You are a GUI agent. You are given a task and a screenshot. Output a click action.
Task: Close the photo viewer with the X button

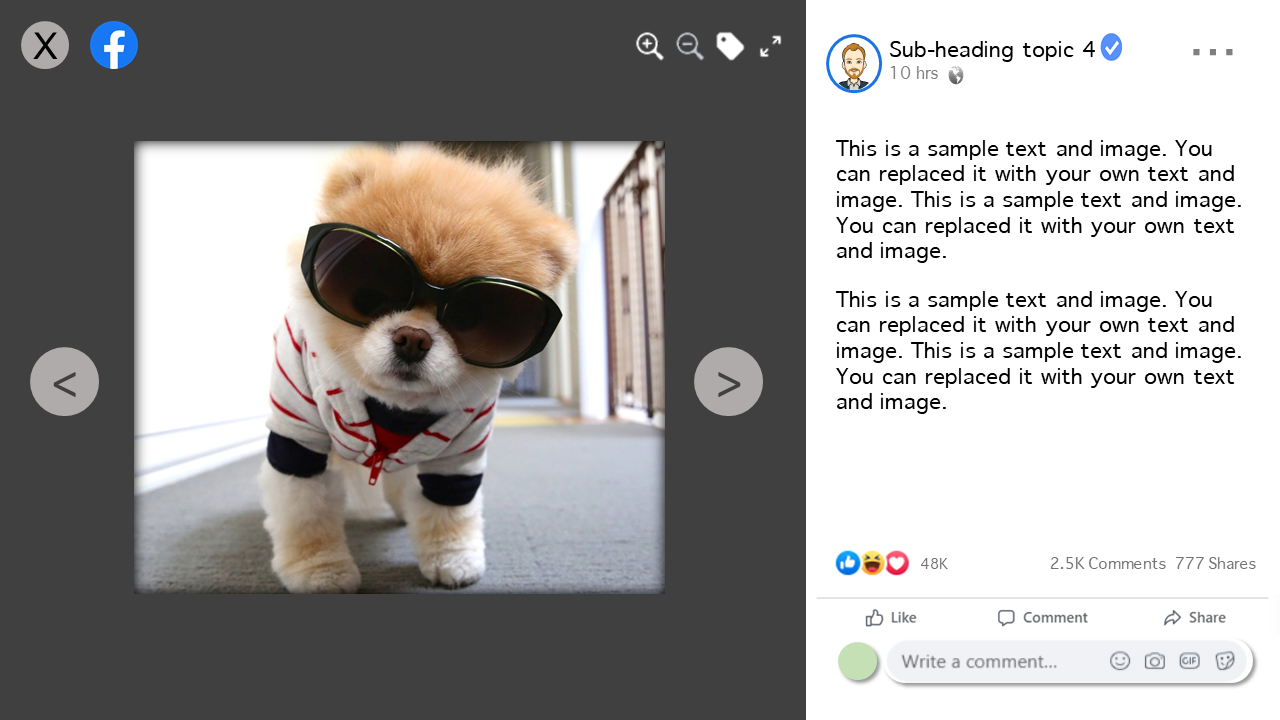tap(45, 45)
